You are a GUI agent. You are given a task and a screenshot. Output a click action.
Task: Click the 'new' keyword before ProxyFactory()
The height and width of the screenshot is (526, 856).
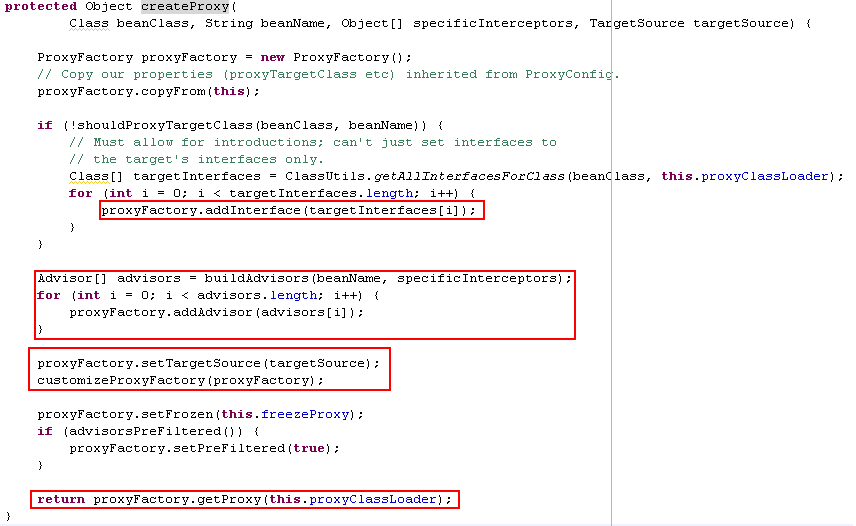point(272,57)
